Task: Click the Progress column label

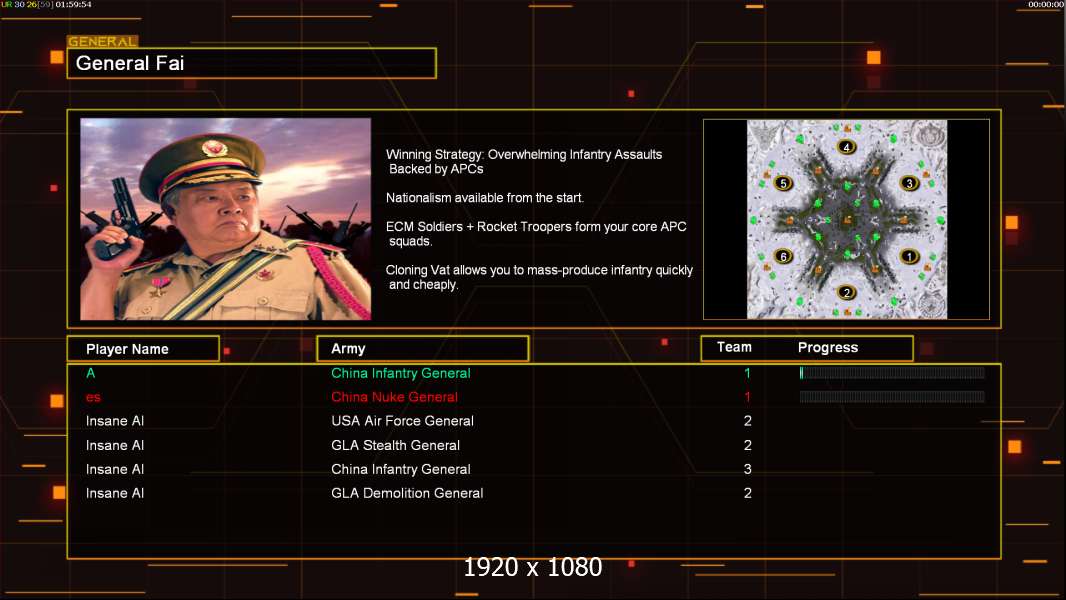Action: 827,348
